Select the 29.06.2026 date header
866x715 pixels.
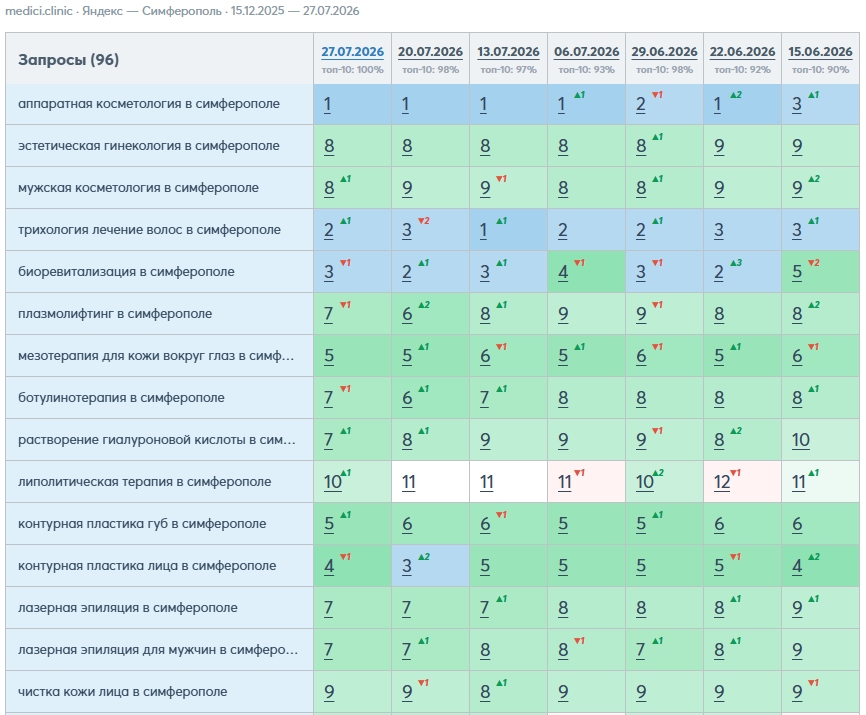[664, 52]
